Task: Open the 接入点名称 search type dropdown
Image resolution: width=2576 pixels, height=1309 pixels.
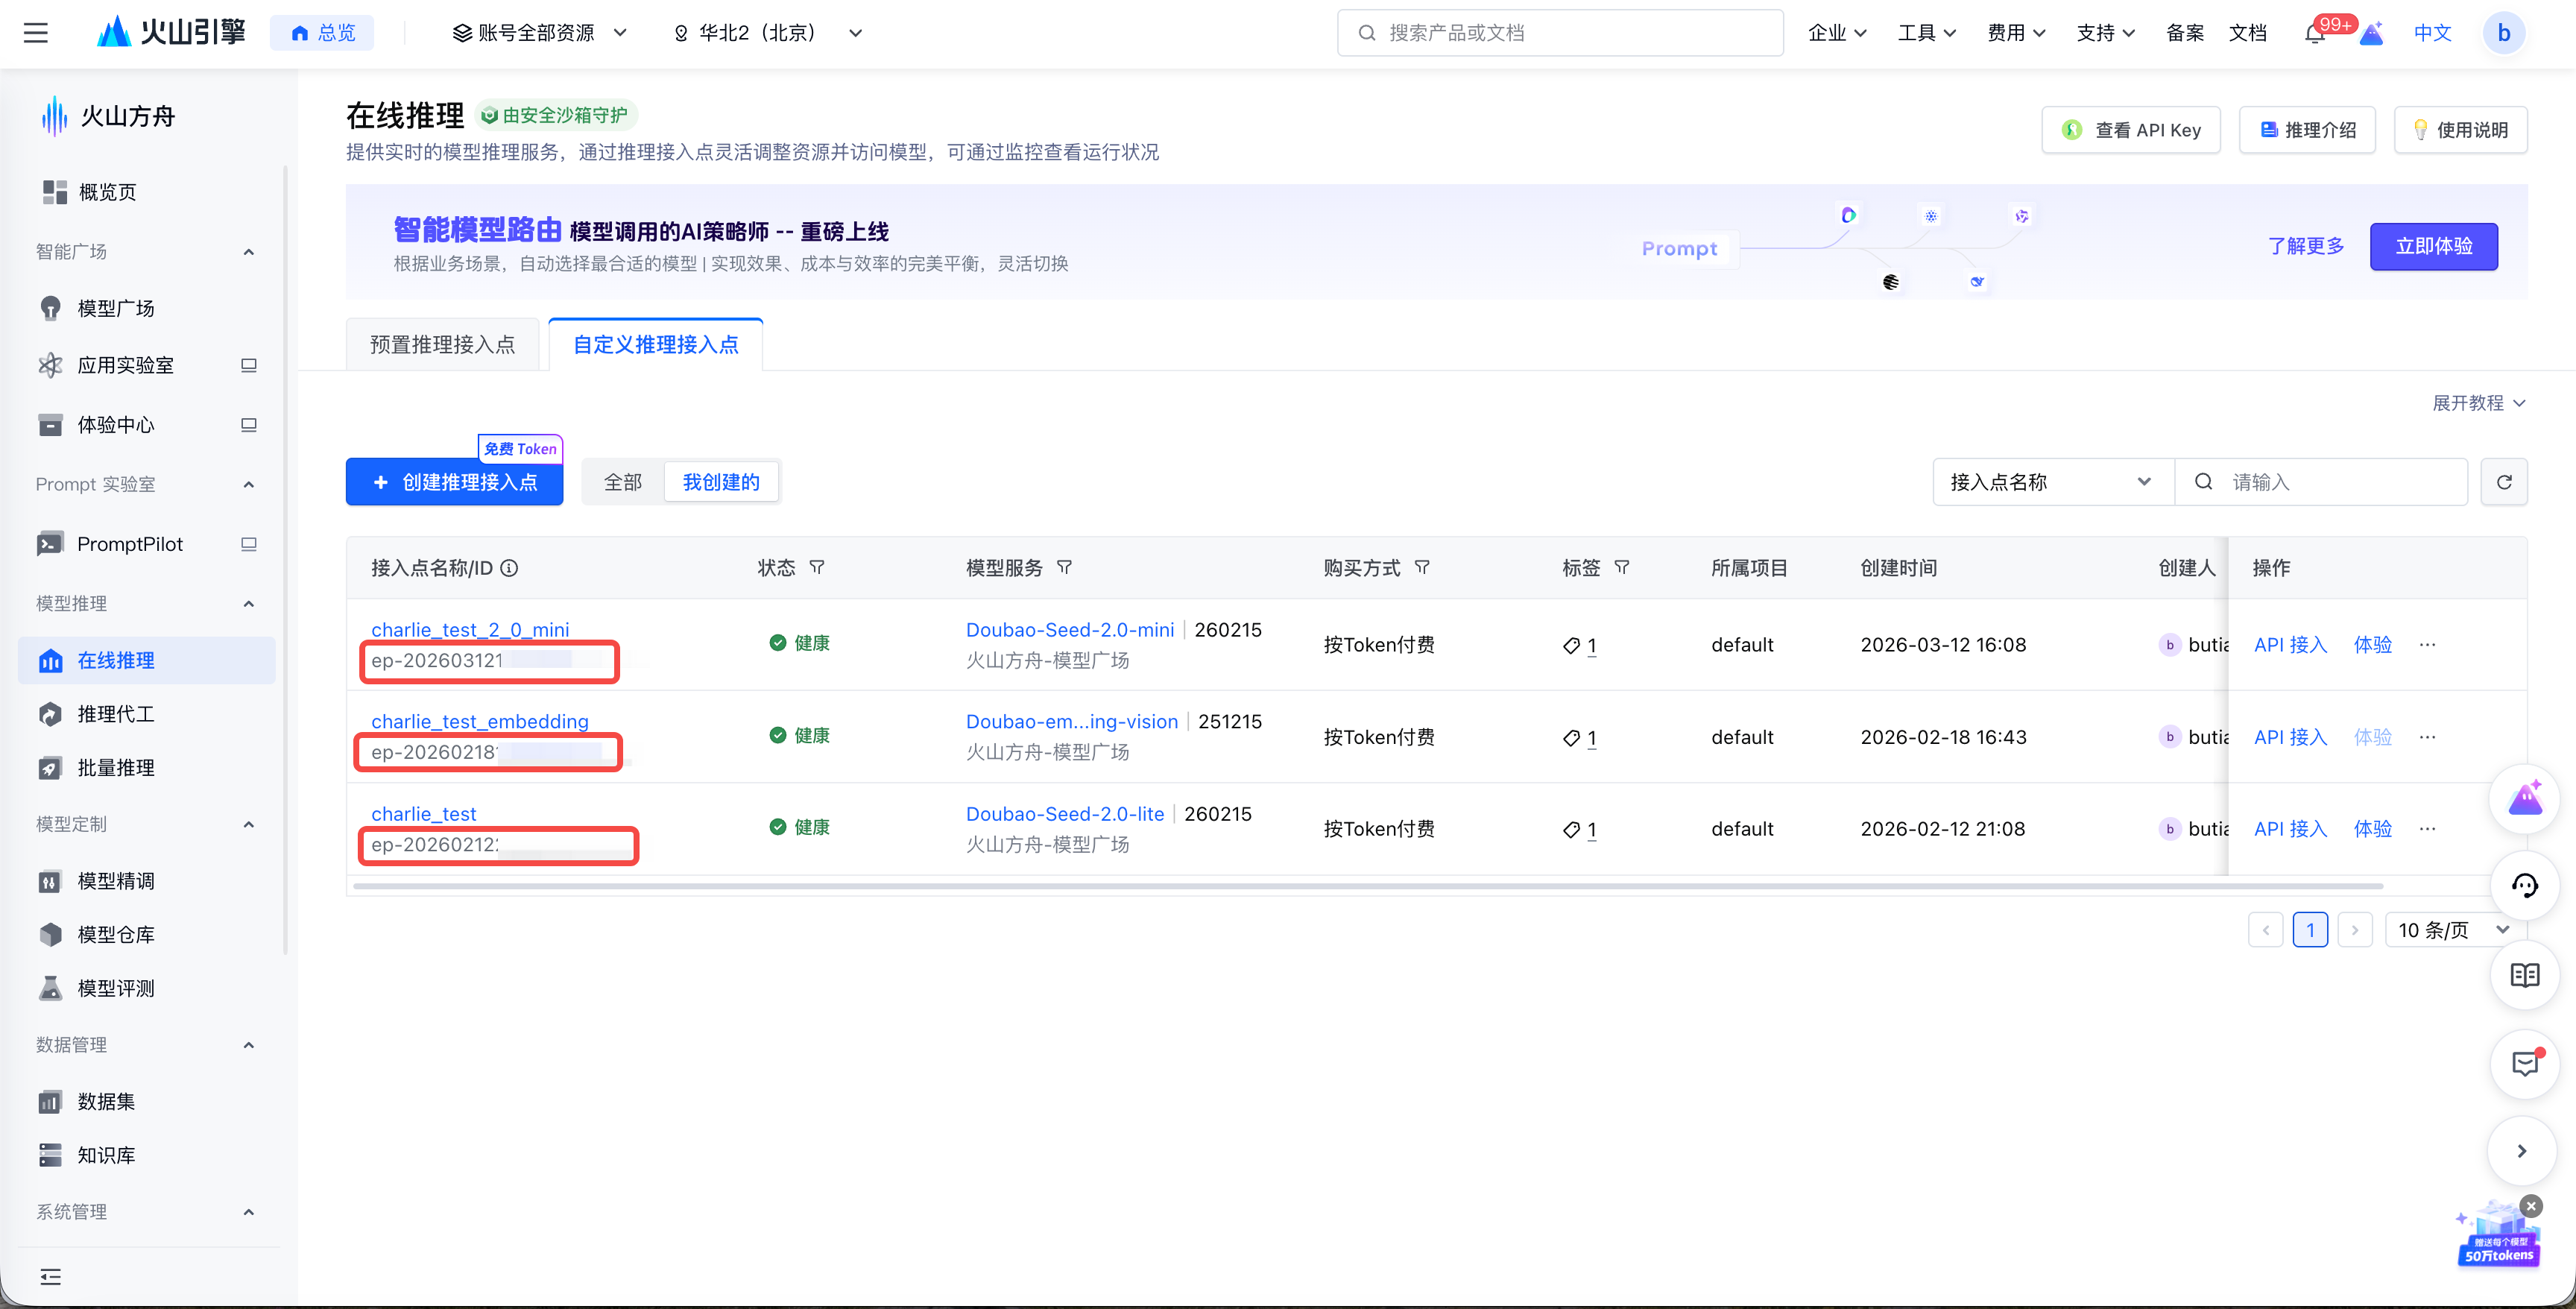Action: coord(2053,482)
